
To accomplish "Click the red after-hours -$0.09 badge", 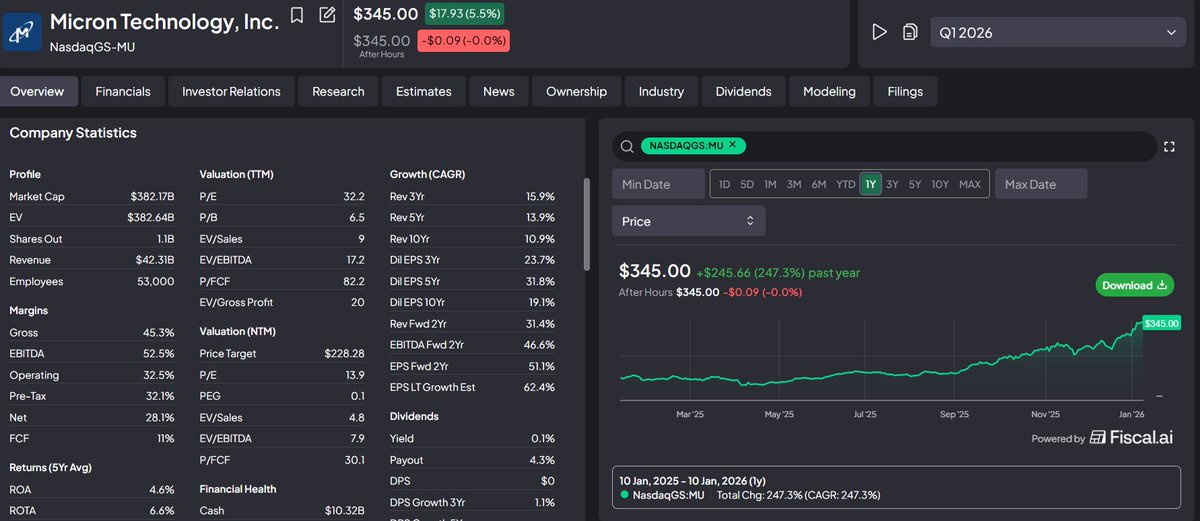I will coord(463,41).
